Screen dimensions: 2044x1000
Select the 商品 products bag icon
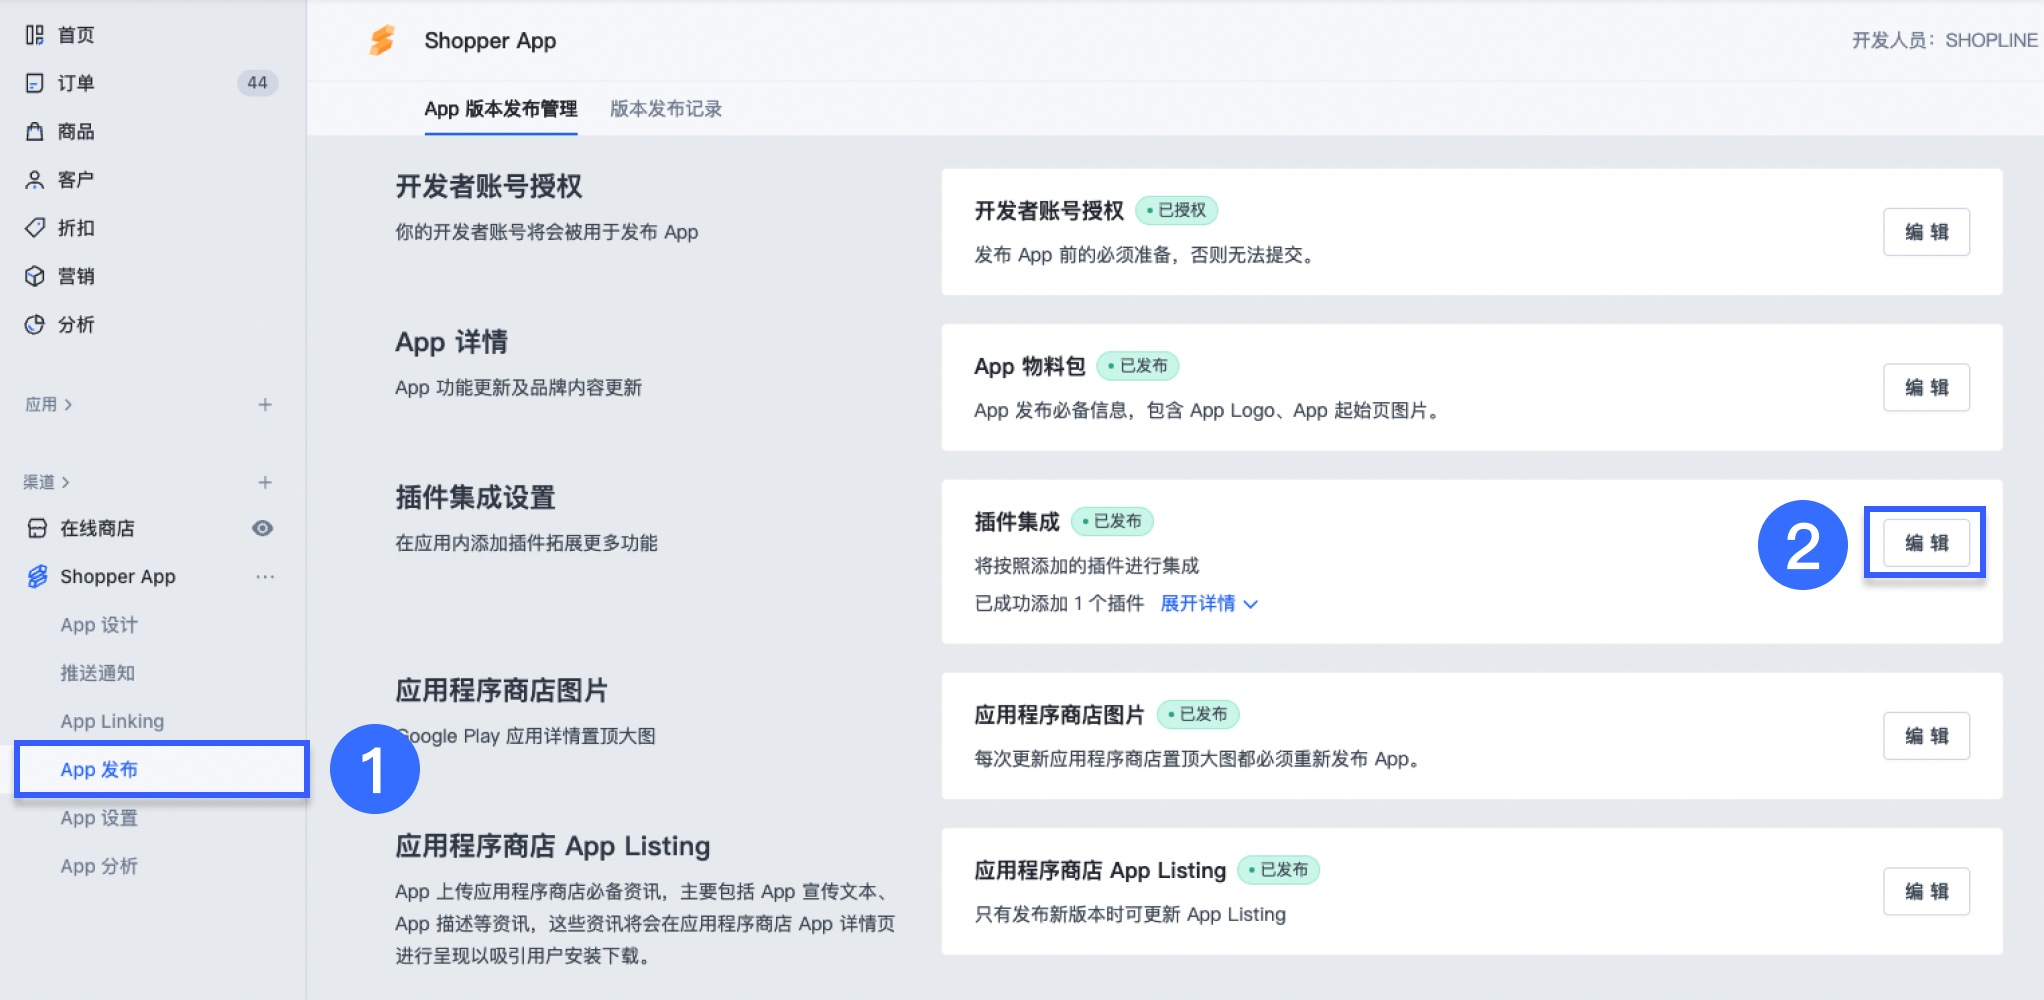(34, 131)
